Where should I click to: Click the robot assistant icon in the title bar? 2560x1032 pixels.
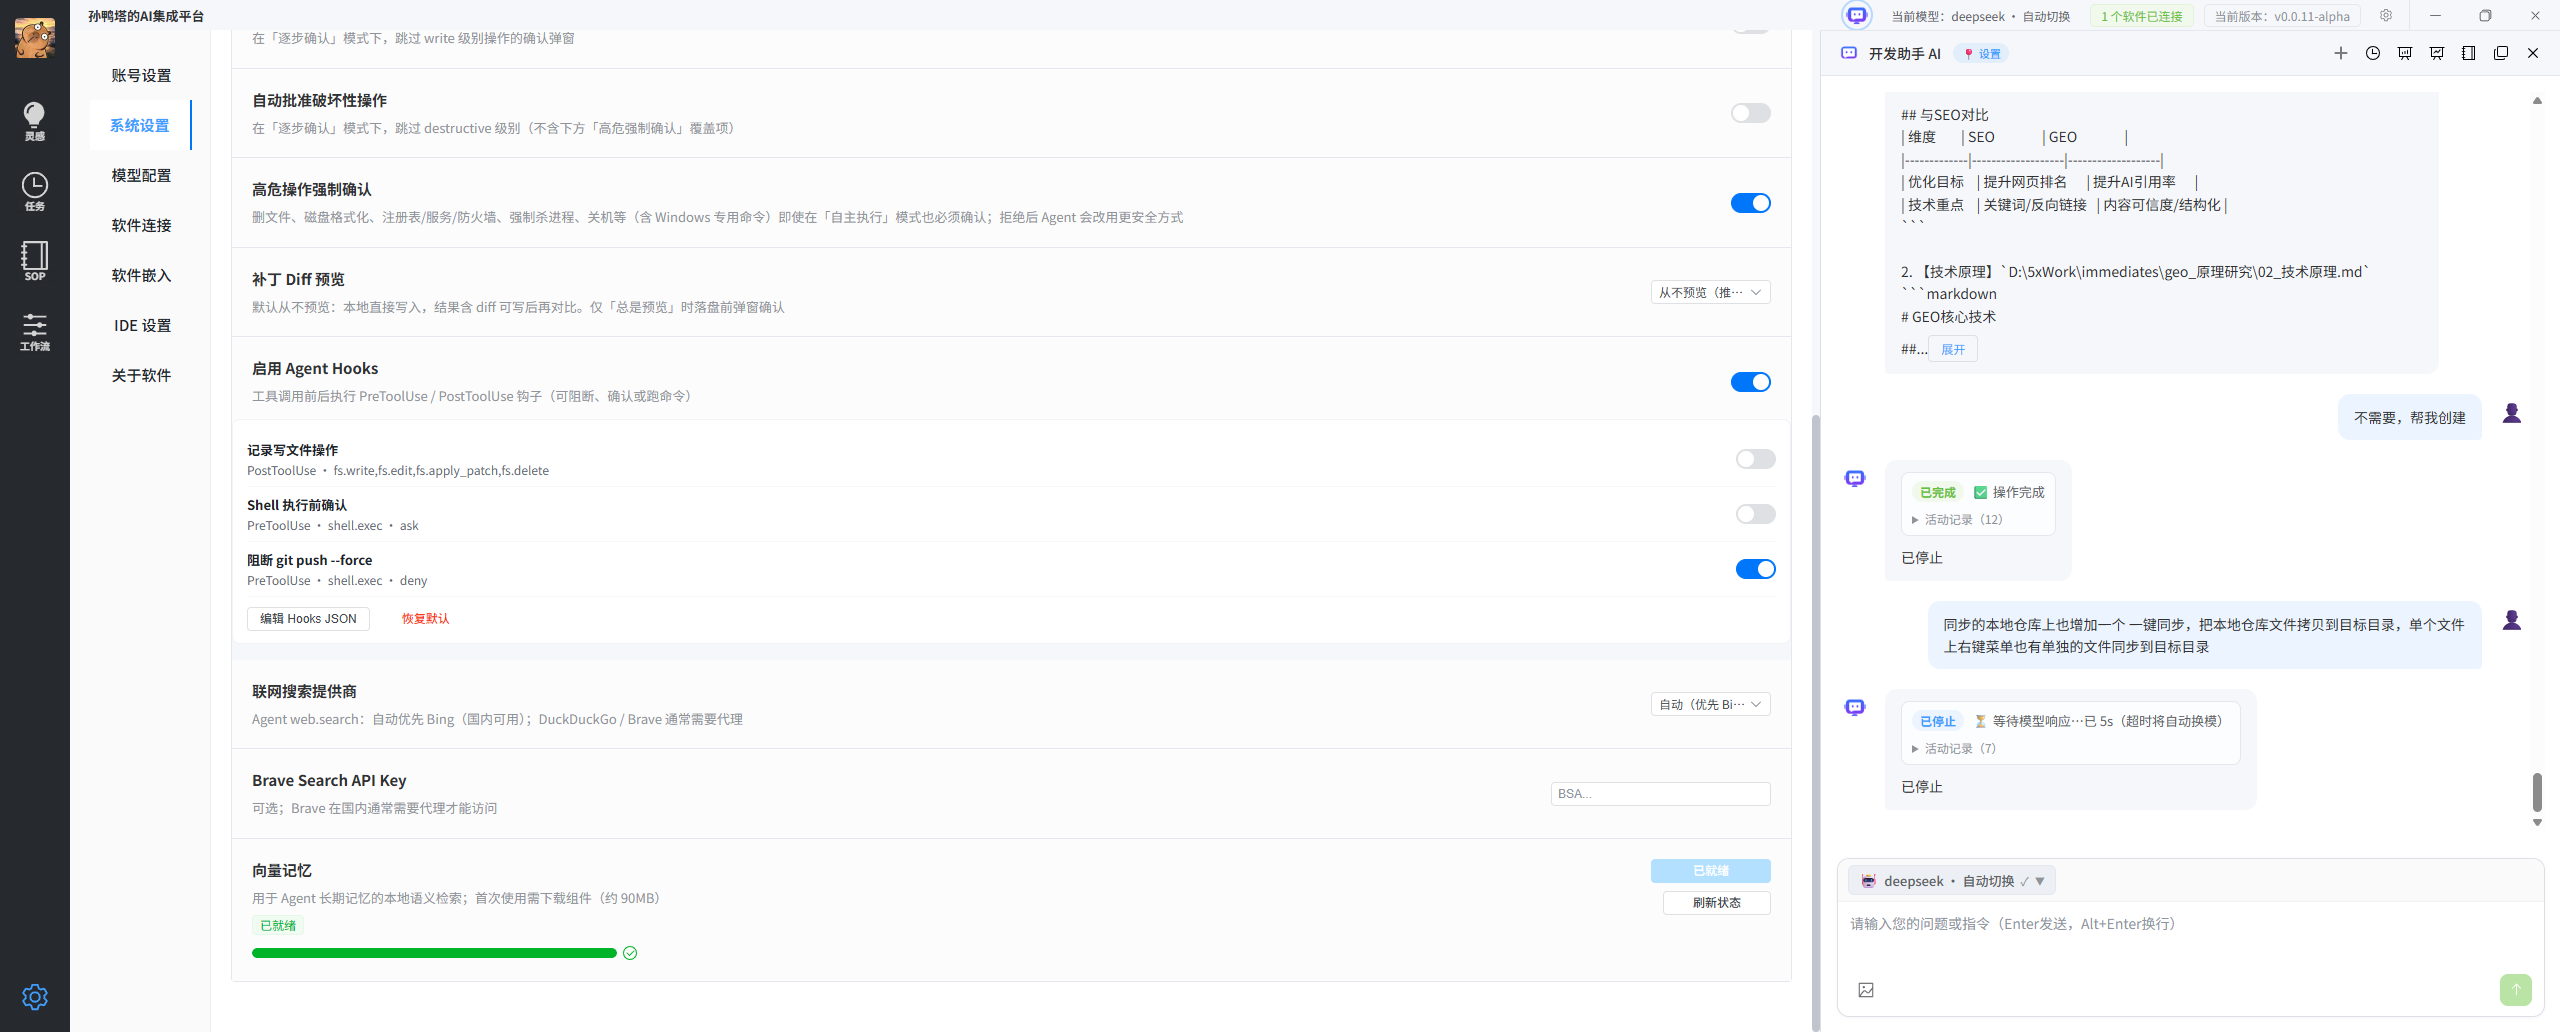[x=1857, y=15]
